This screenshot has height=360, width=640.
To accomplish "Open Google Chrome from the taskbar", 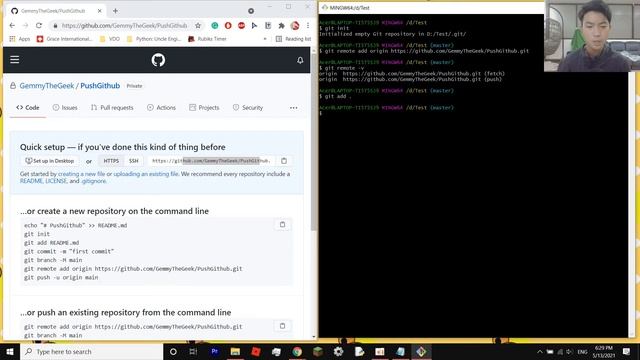I will pyautogui.click(x=297, y=351).
